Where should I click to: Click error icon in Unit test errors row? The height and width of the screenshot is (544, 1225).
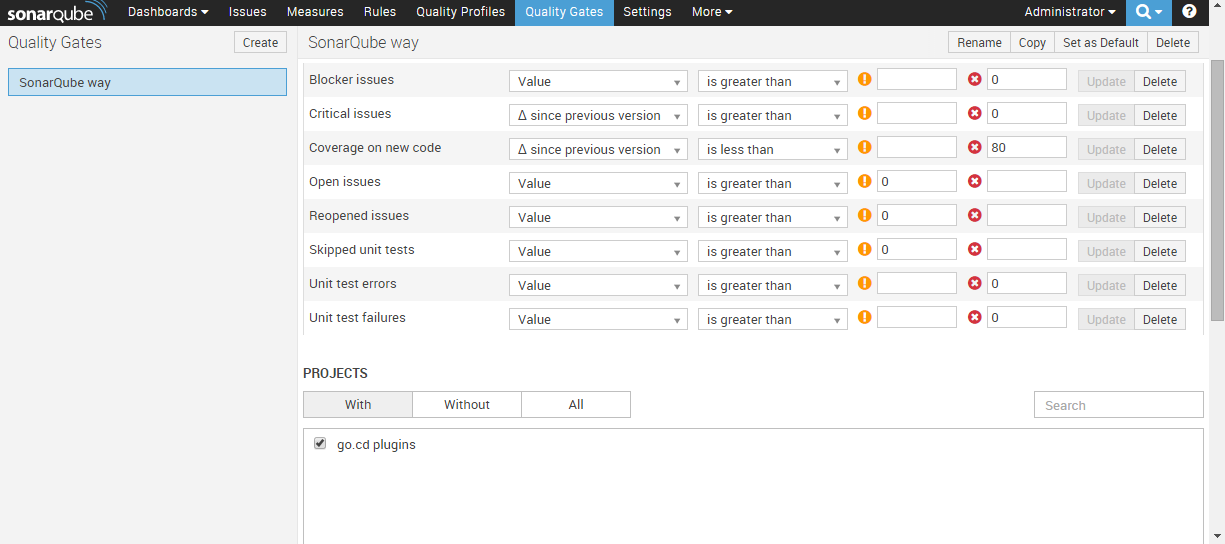tap(975, 283)
